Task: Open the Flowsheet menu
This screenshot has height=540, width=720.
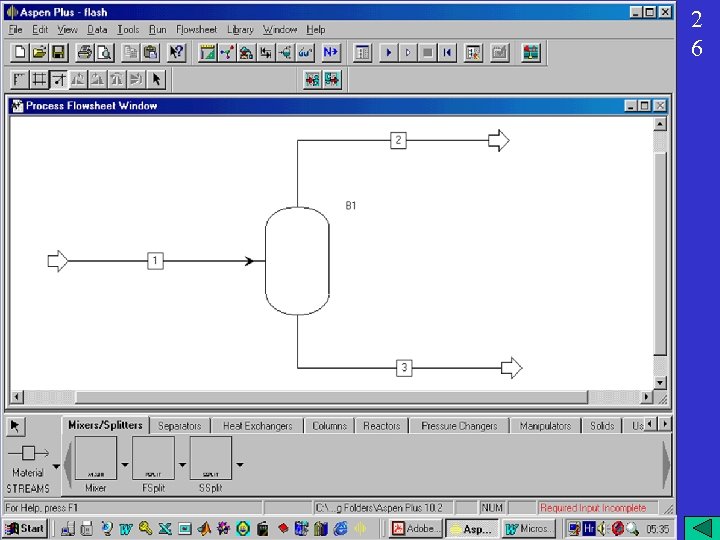Action: (x=197, y=30)
